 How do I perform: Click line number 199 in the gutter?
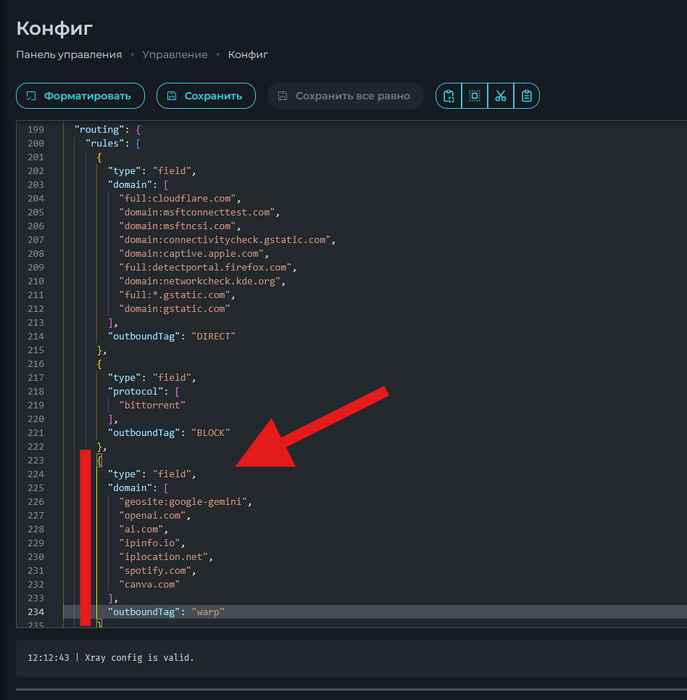35,130
